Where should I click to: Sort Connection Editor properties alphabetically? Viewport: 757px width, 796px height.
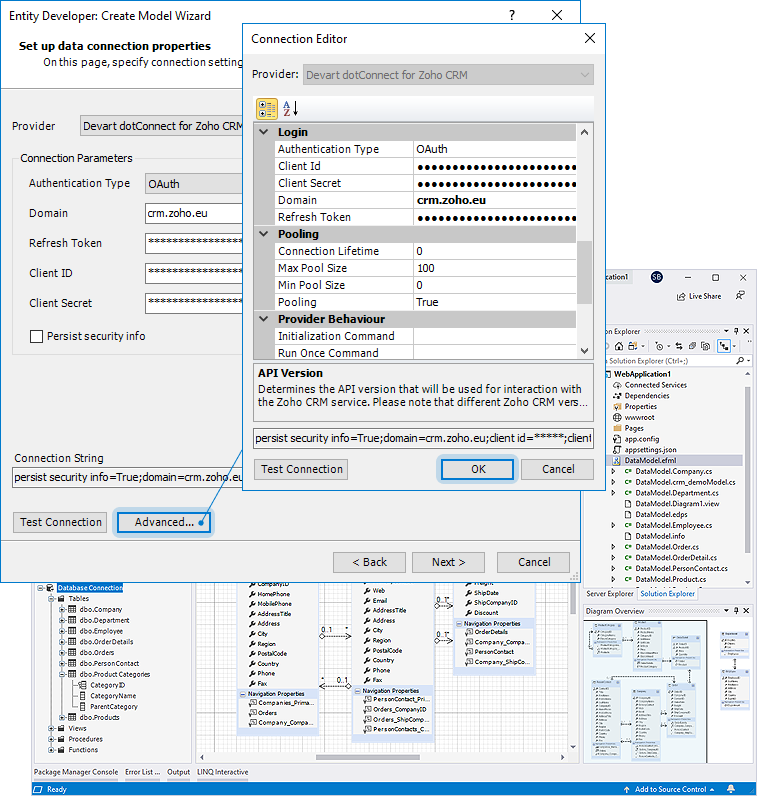coord(291,109)
